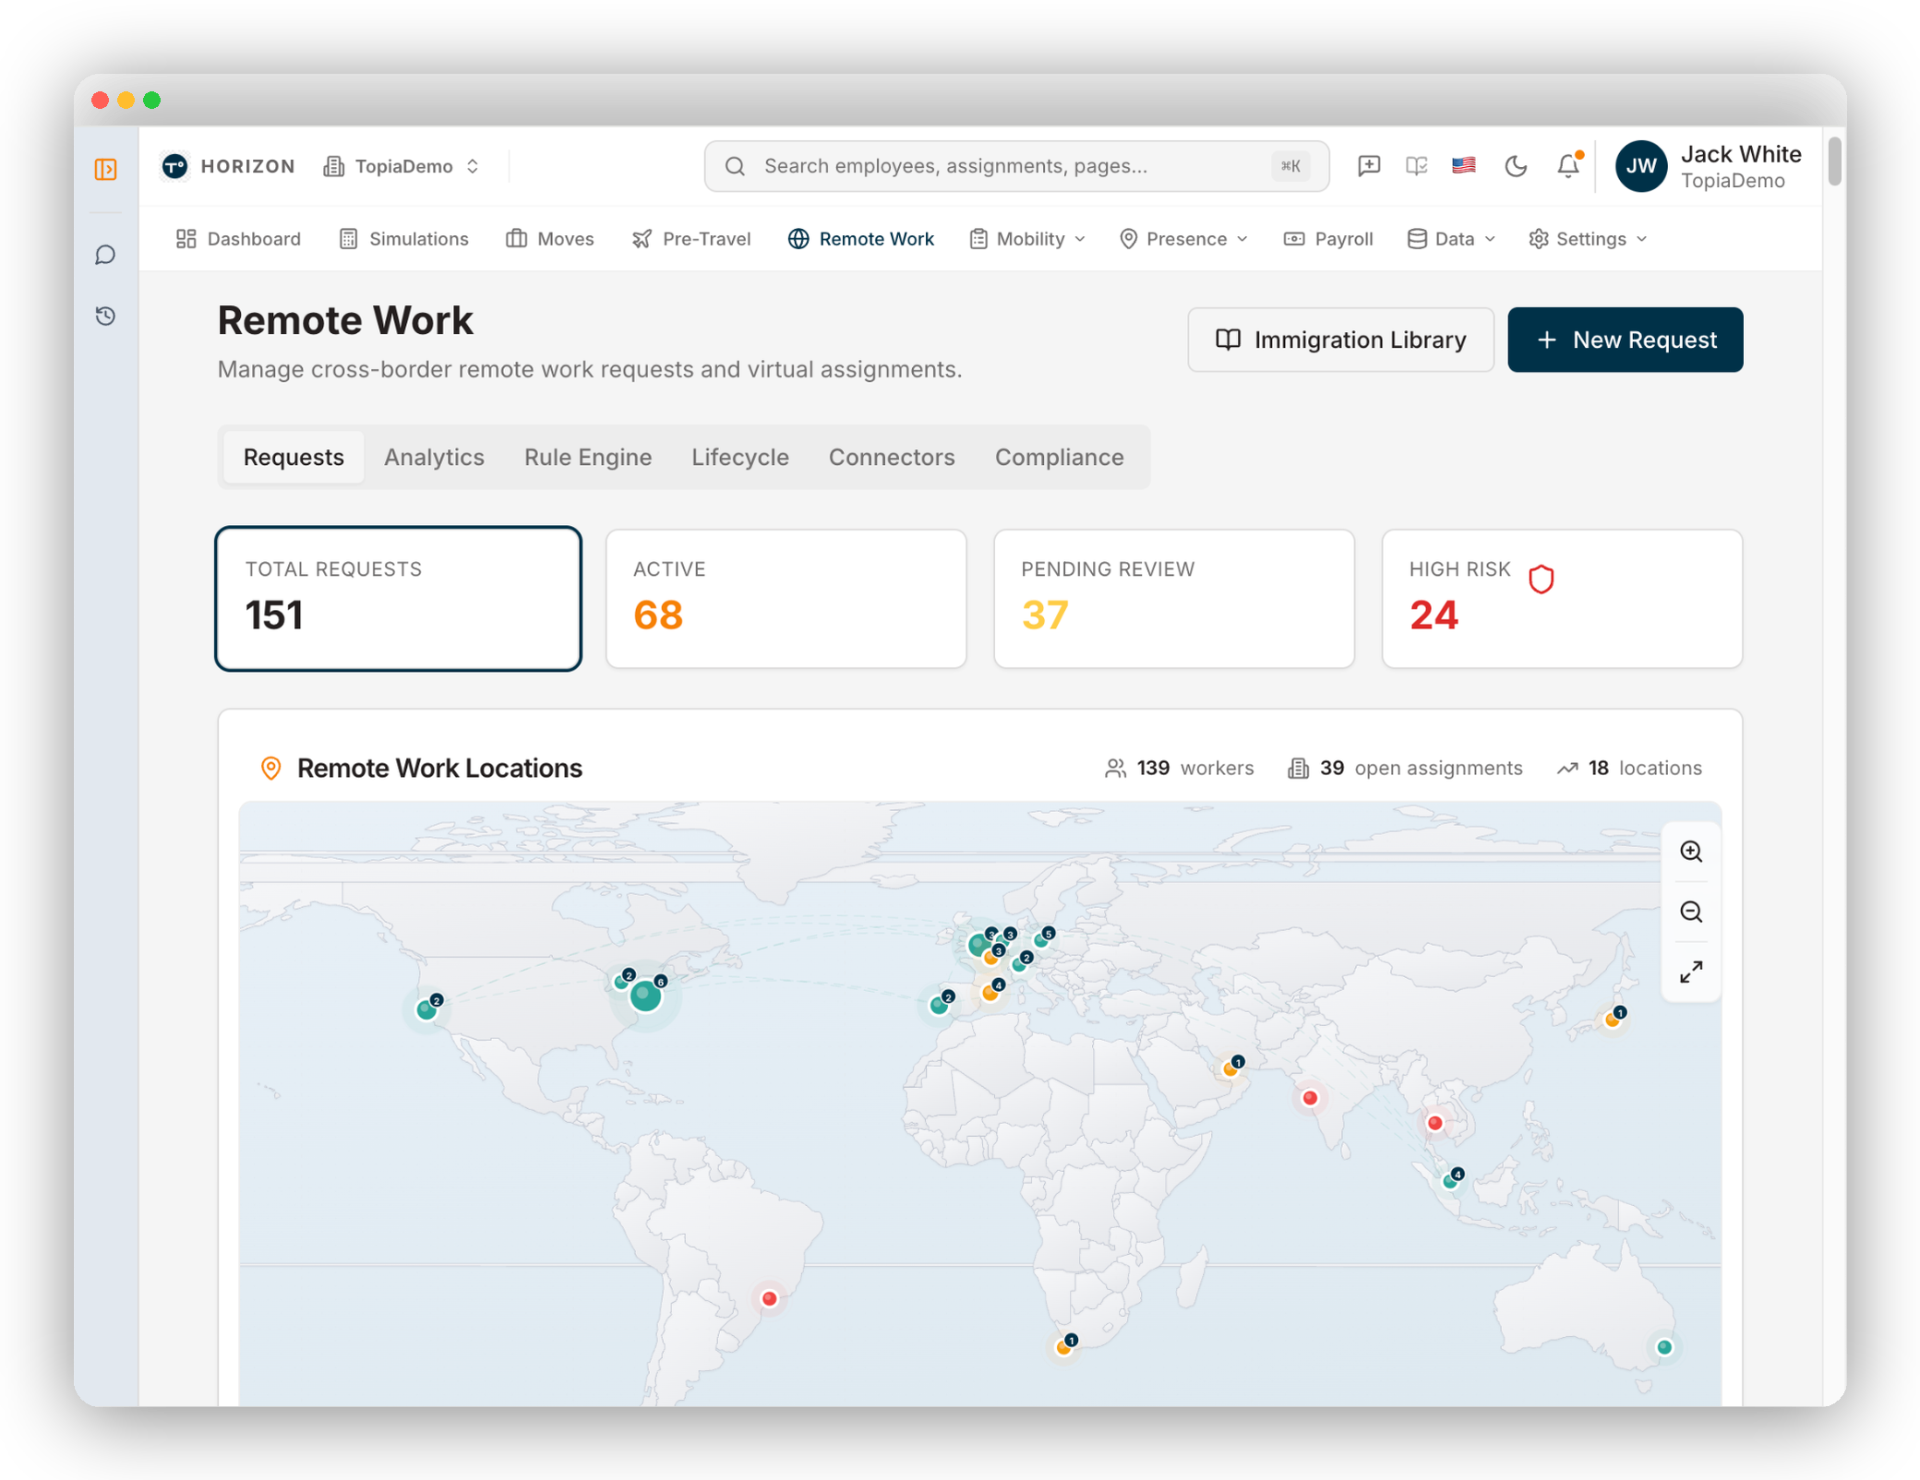Image resolution: width=1920 pixels, height=1480 pixels.
Task: Switch to the Connectors tab
Action: [x=891, y=457]
